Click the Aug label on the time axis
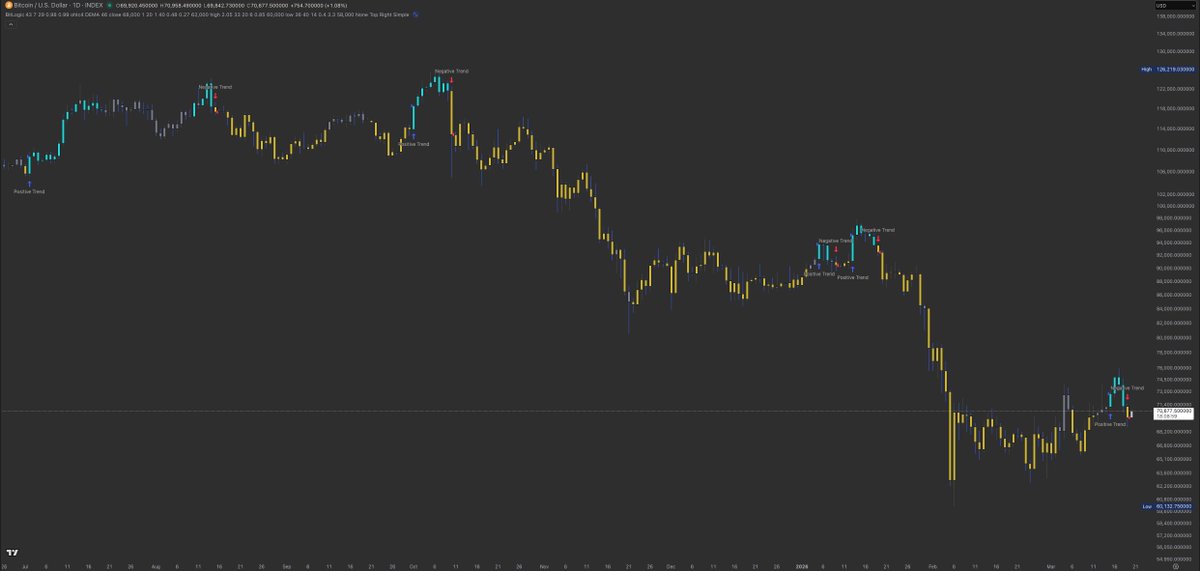Viewport: 1200px width, 571px height. coord(155,565)
